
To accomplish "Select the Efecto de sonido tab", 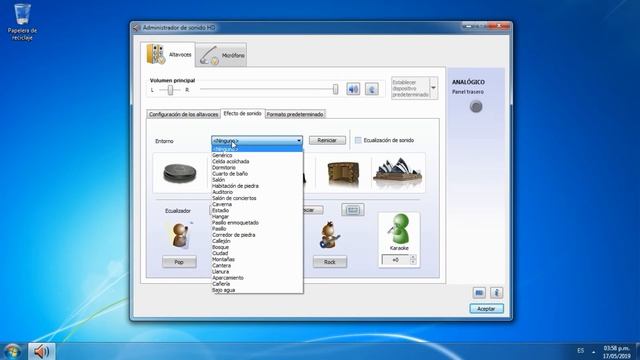I will coord(242,113).
